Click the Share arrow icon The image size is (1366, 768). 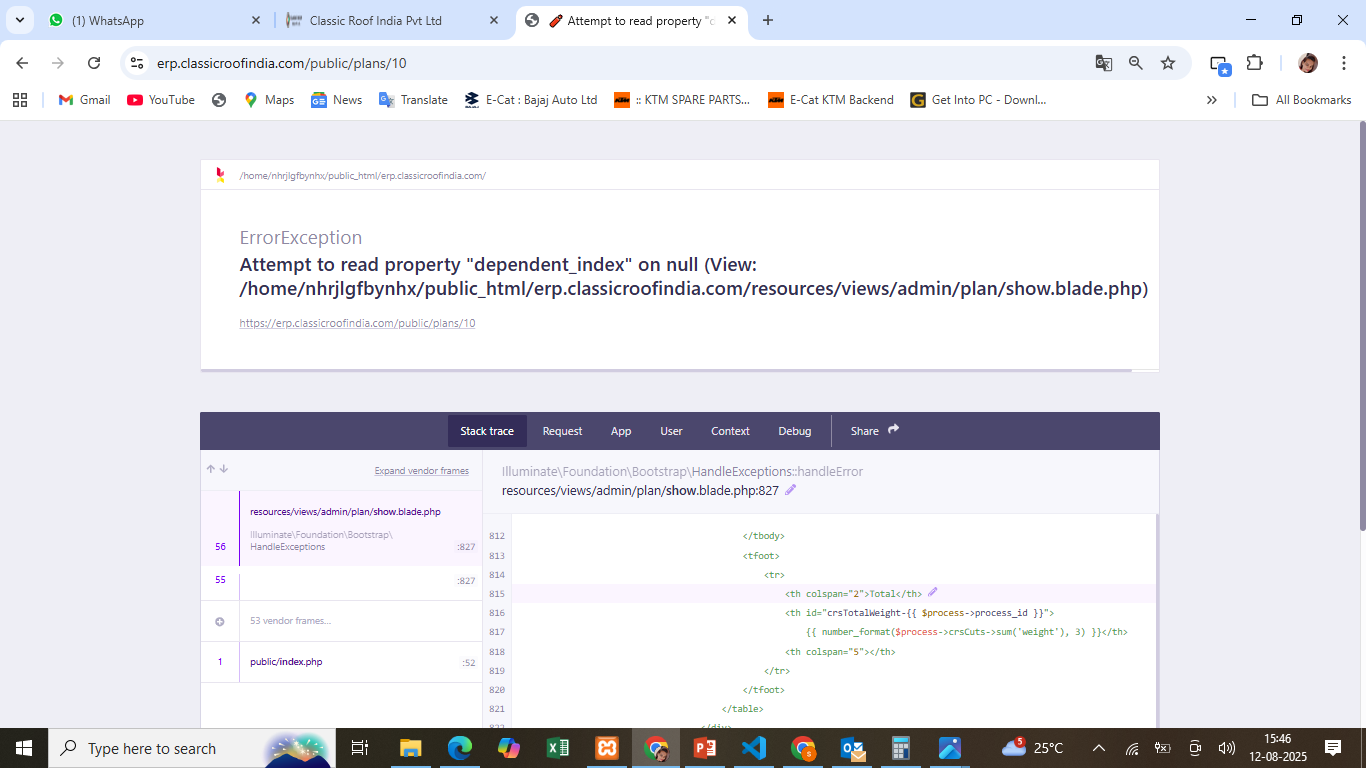point(893,430)
